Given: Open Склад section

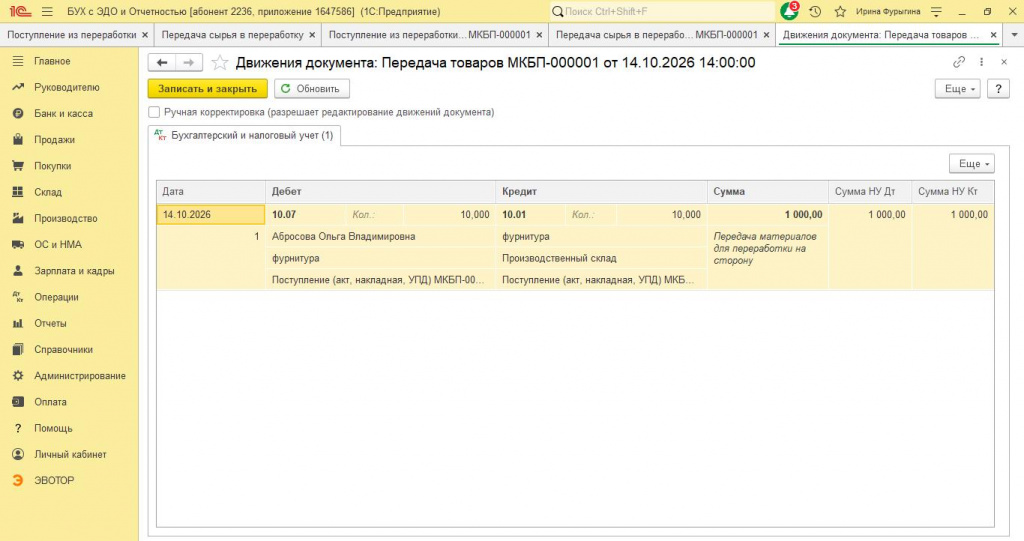Looking at the screenshot, I should point(48,192).
